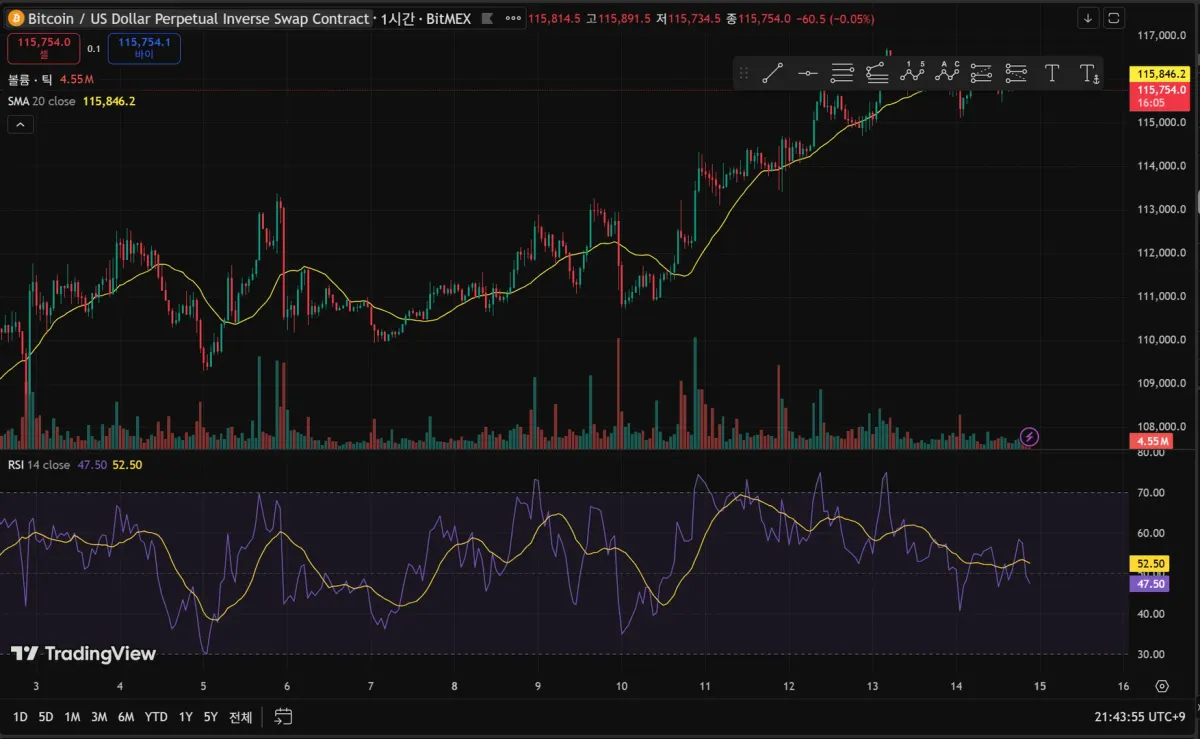Select the horizontal line drawing tool

808,72
